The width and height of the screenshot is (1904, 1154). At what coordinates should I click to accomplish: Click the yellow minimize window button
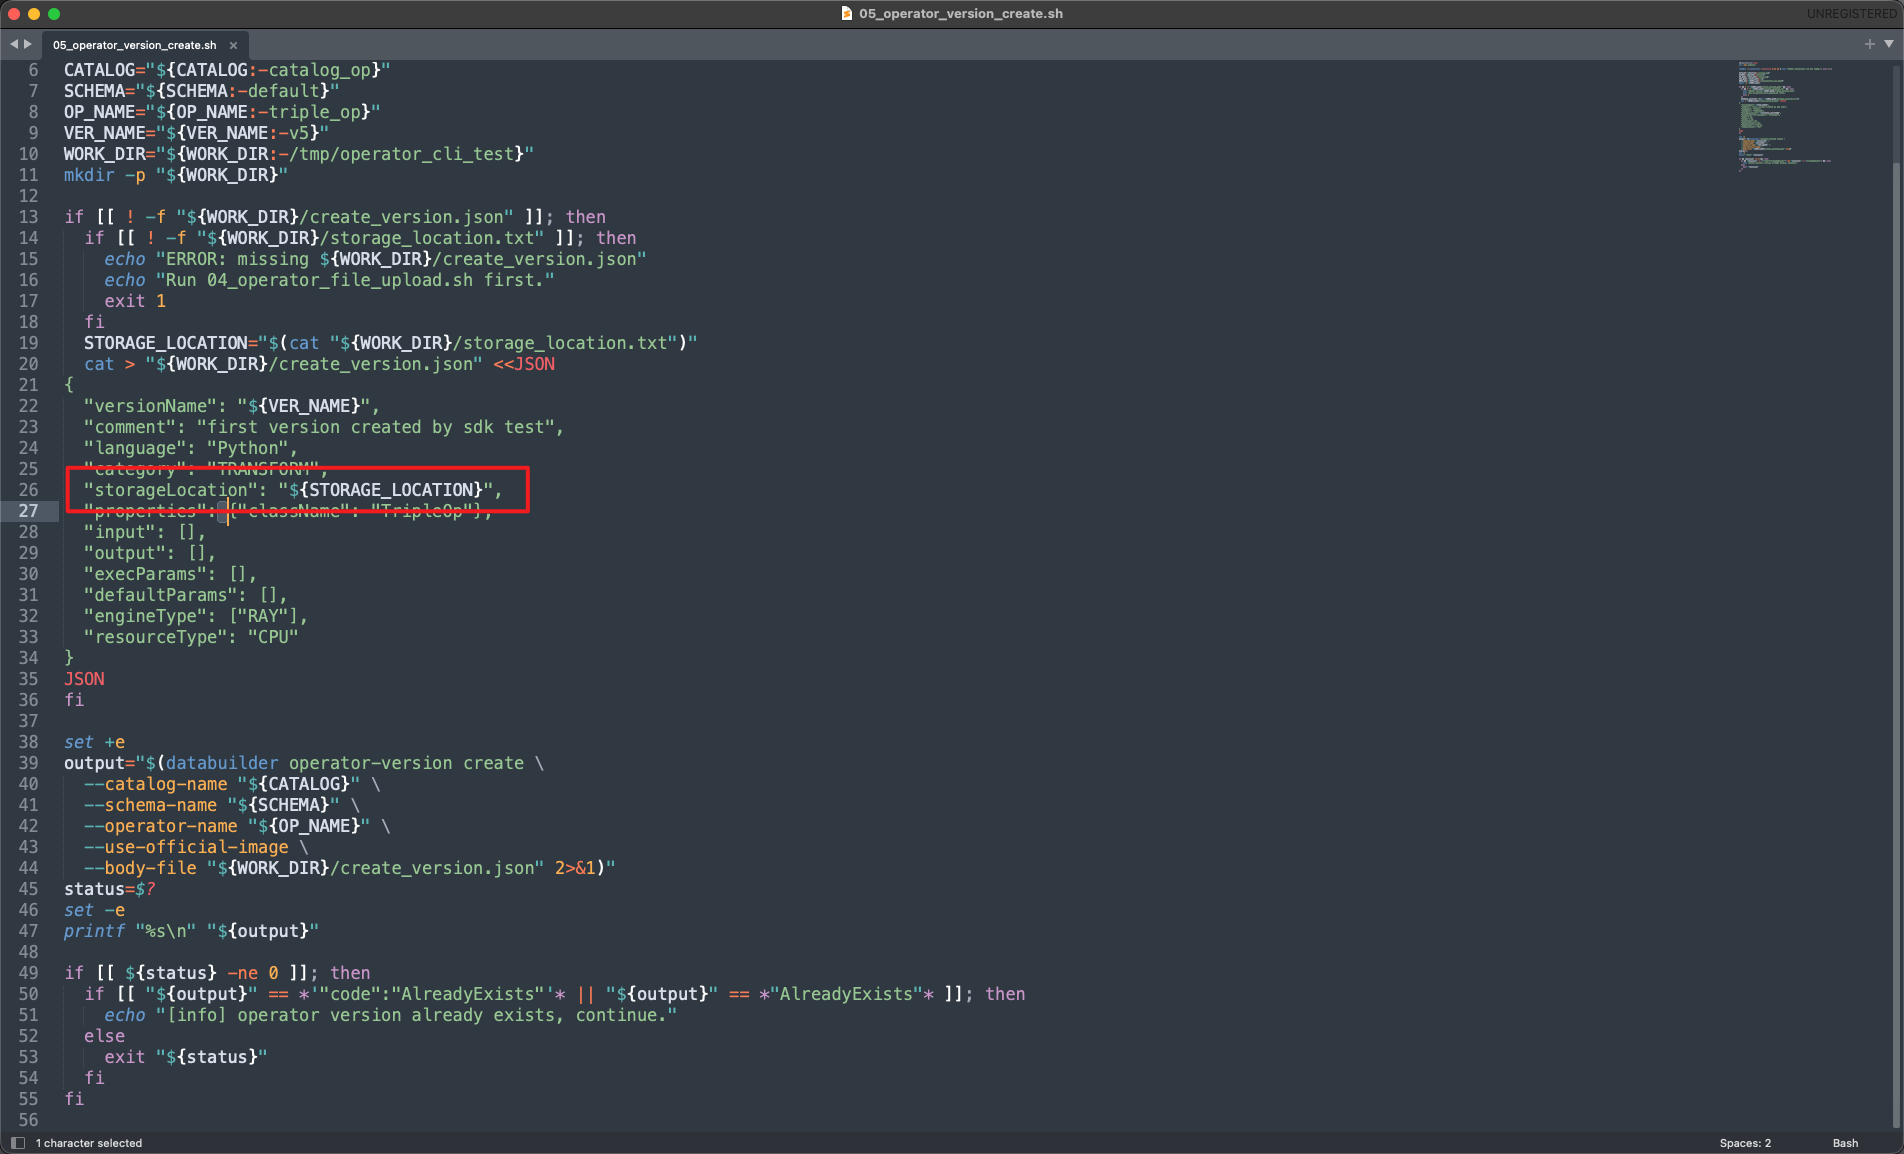click(x=34, y=14)
